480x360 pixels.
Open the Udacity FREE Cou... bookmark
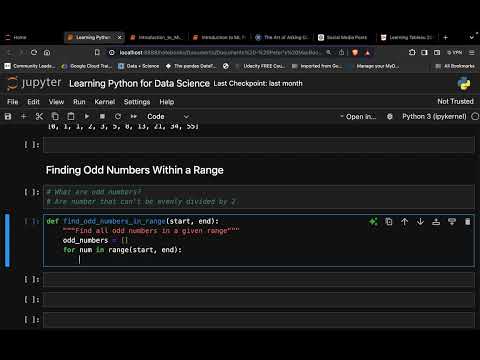(x=260, y=66)
